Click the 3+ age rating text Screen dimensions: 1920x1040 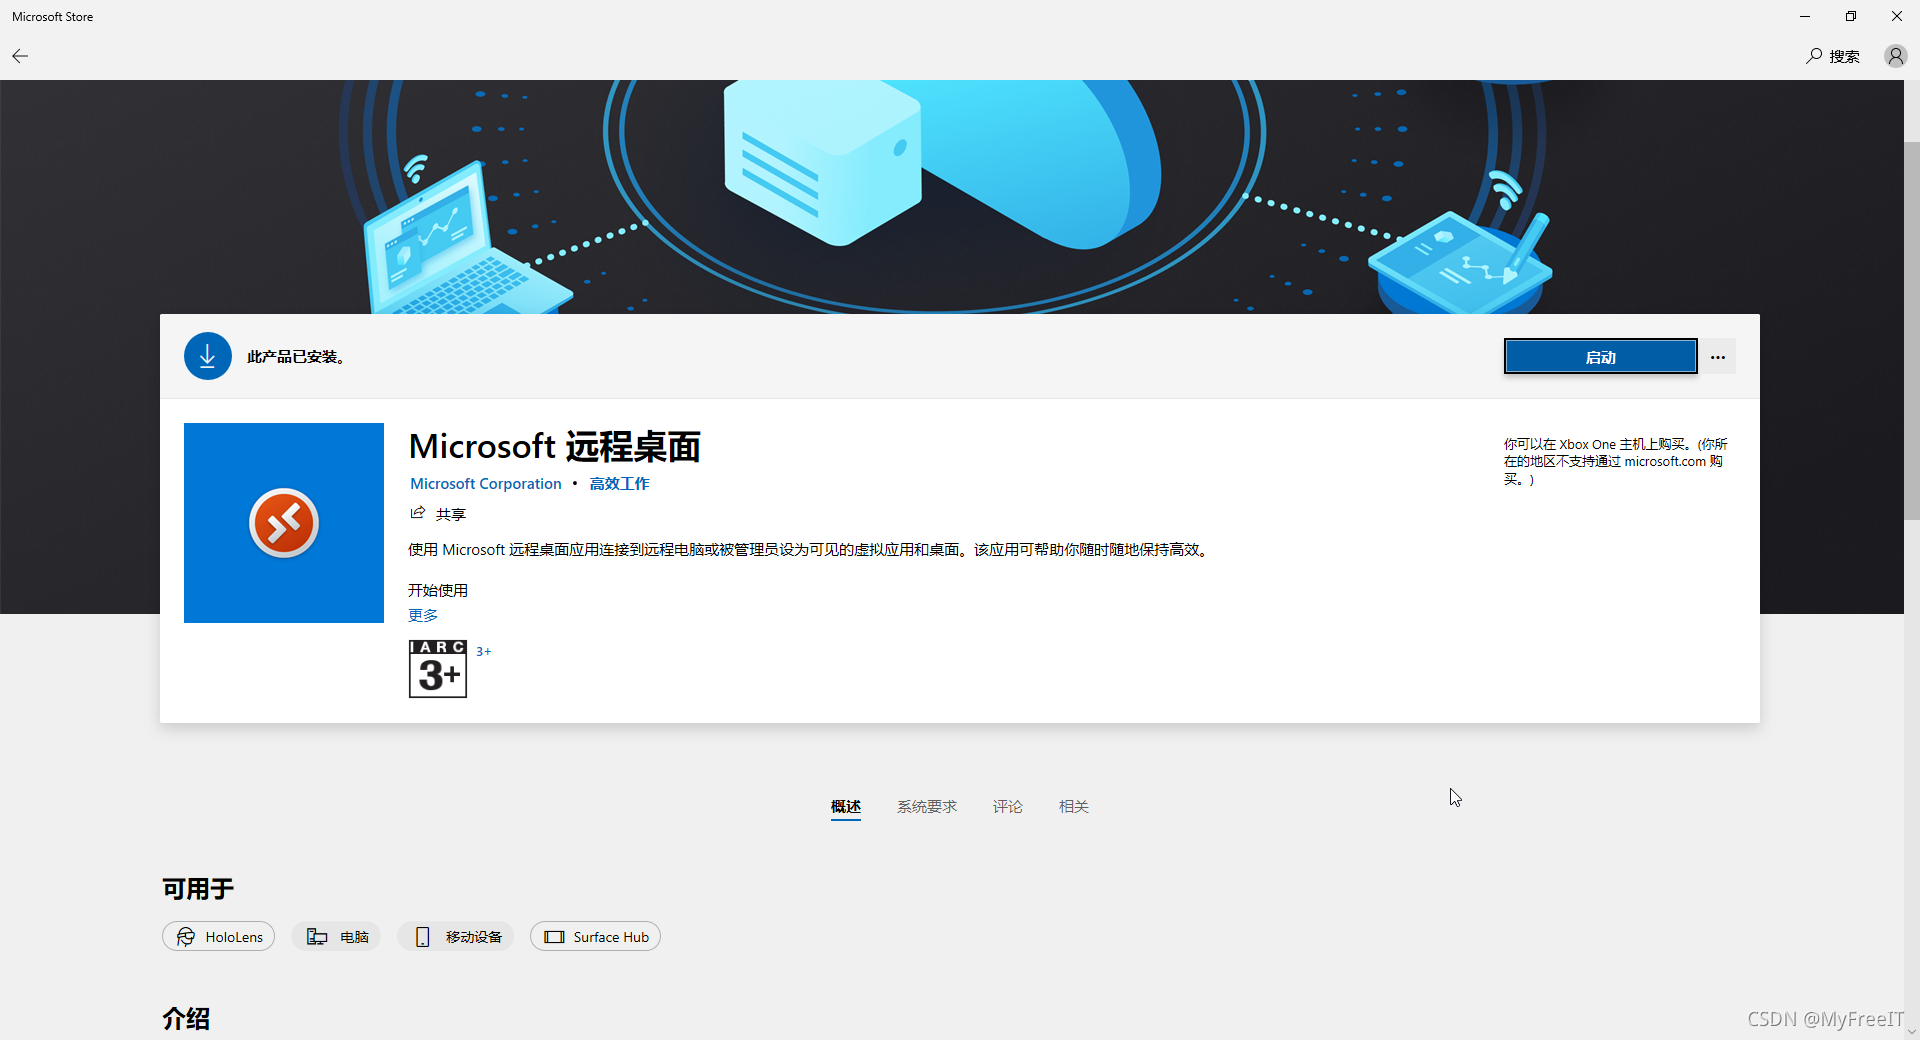(x=484, y=652)
